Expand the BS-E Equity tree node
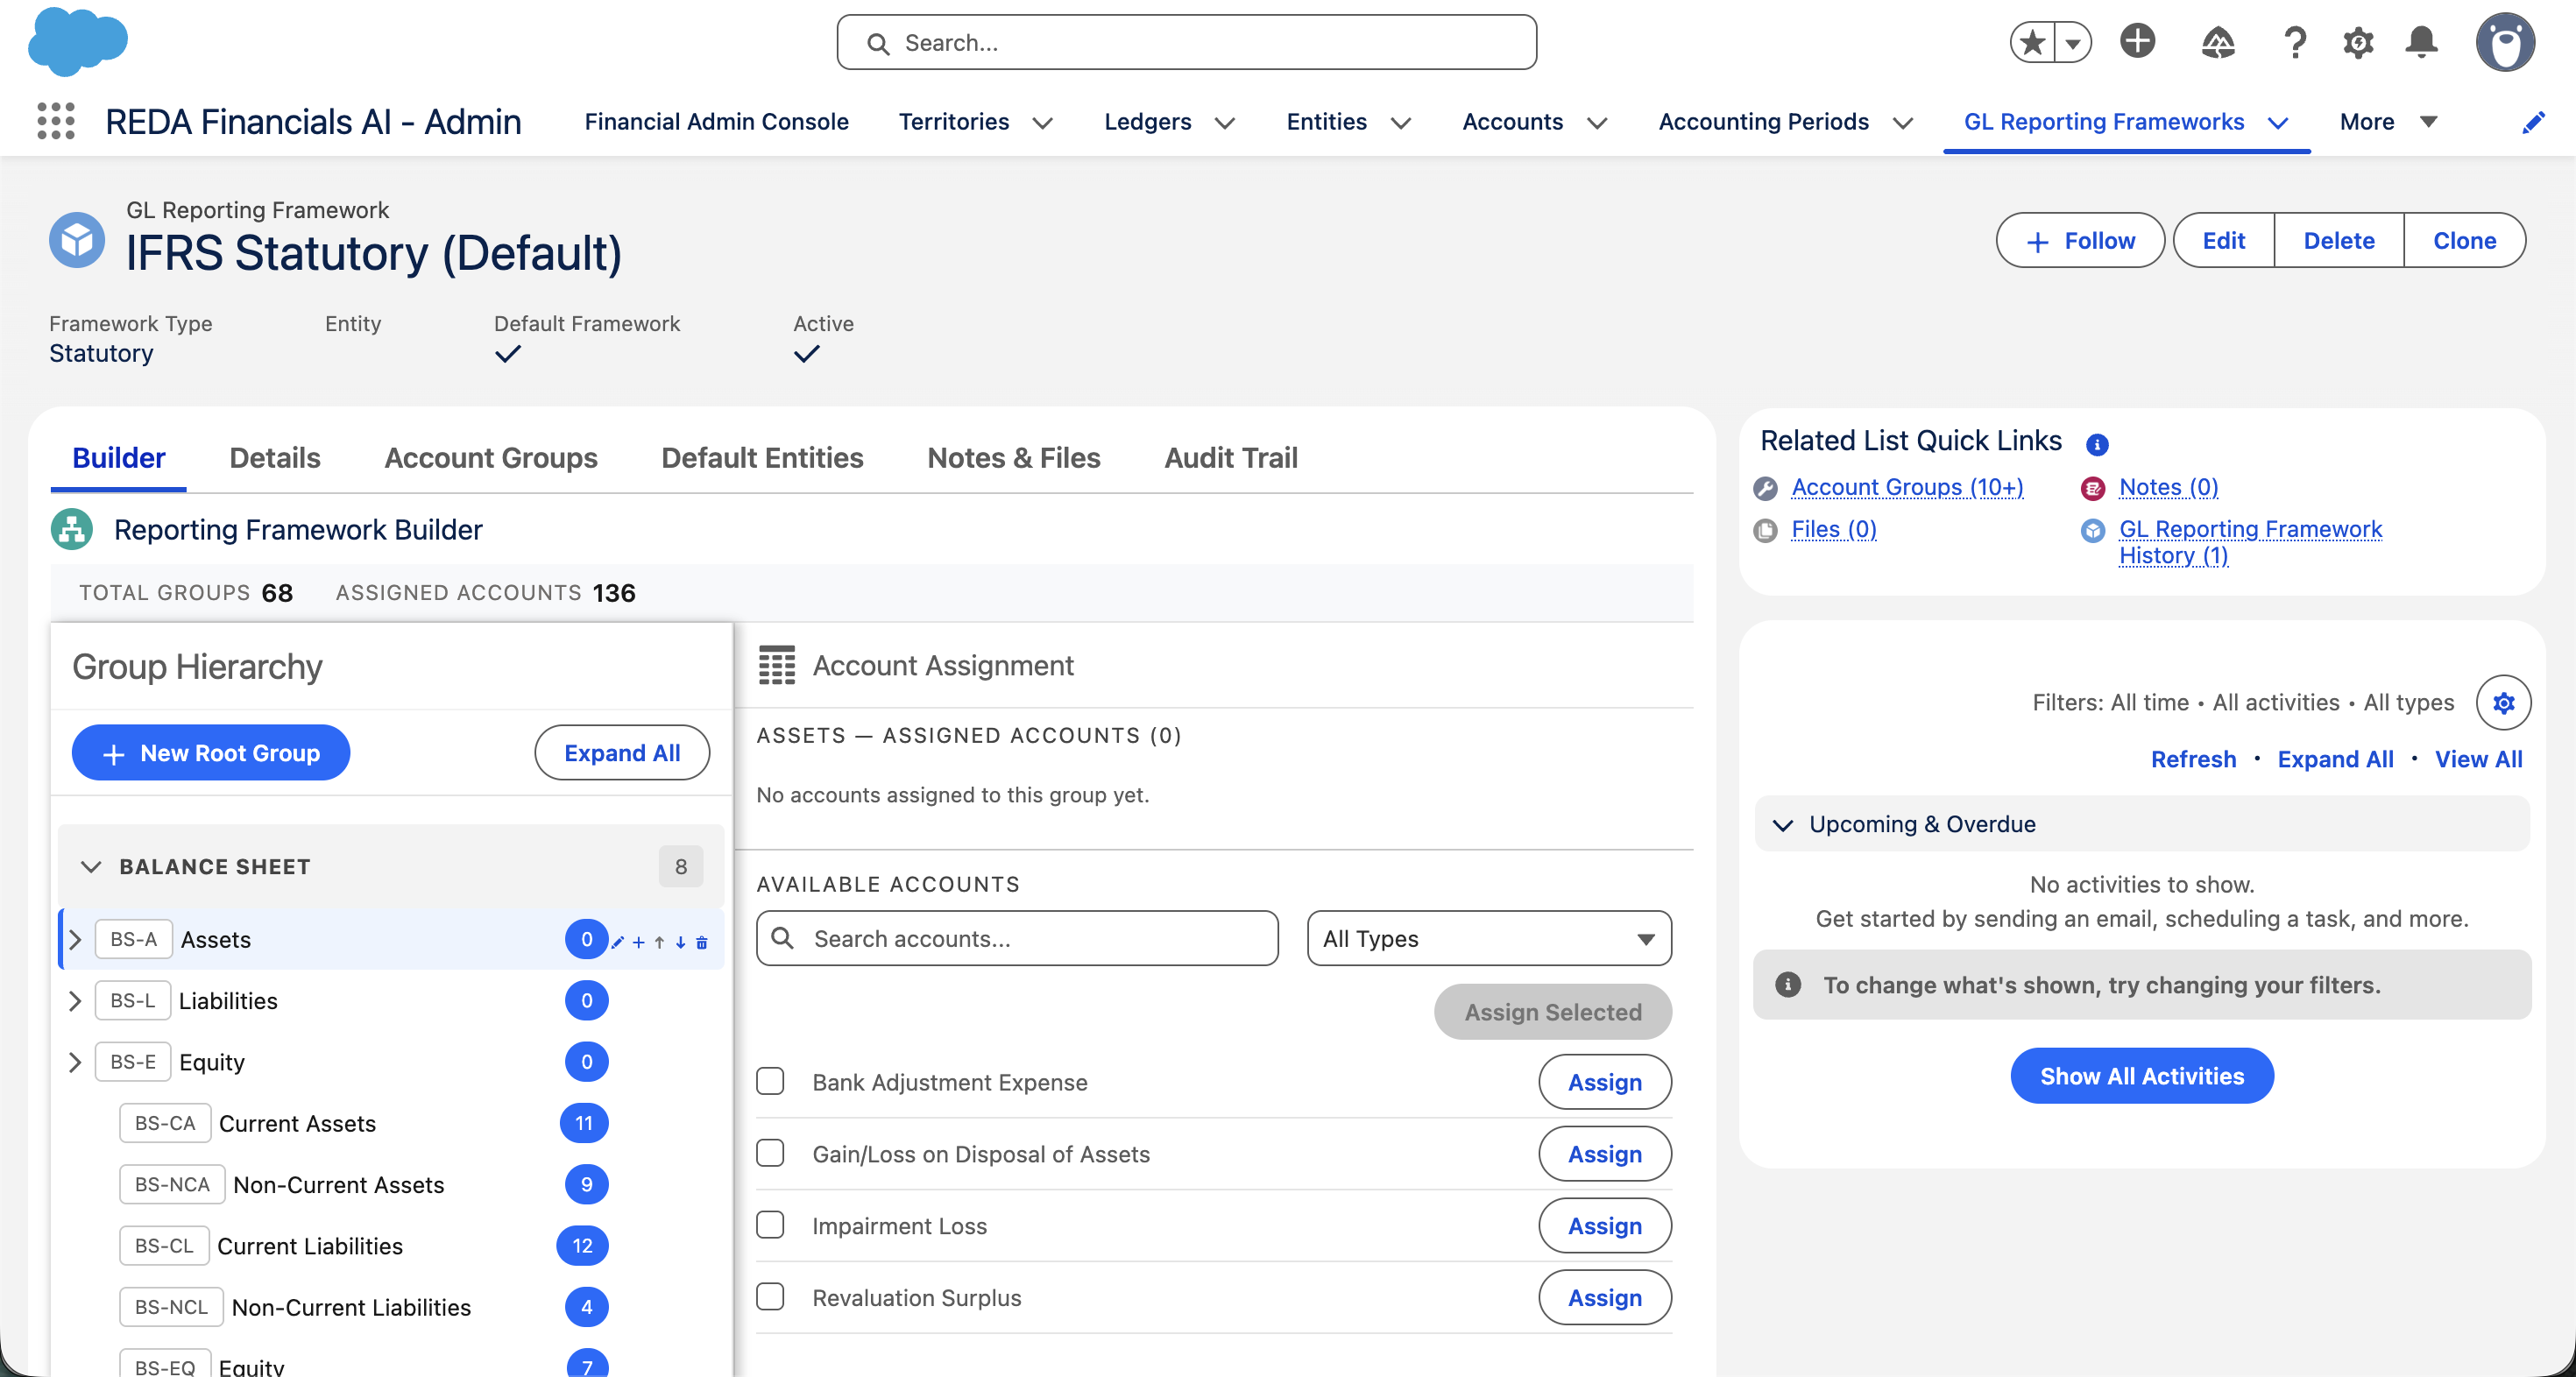 75,1062
